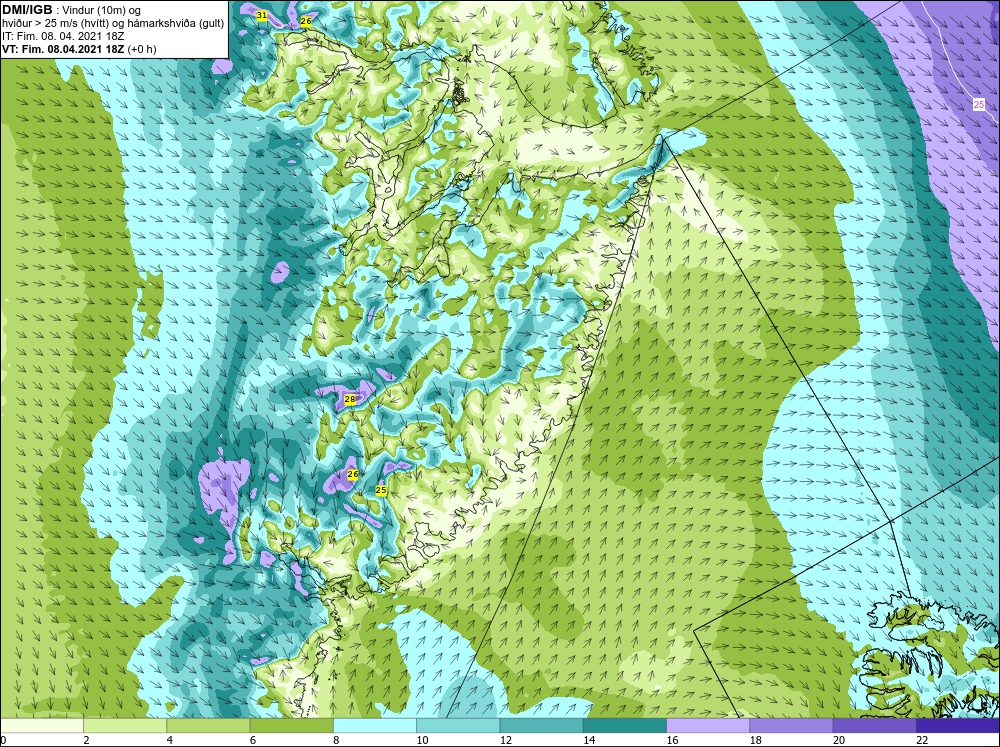Pick the pale cream 0–2 m/s scale swatch
The width and height of the screenshot is (1000, 747).
pos(41,725)
